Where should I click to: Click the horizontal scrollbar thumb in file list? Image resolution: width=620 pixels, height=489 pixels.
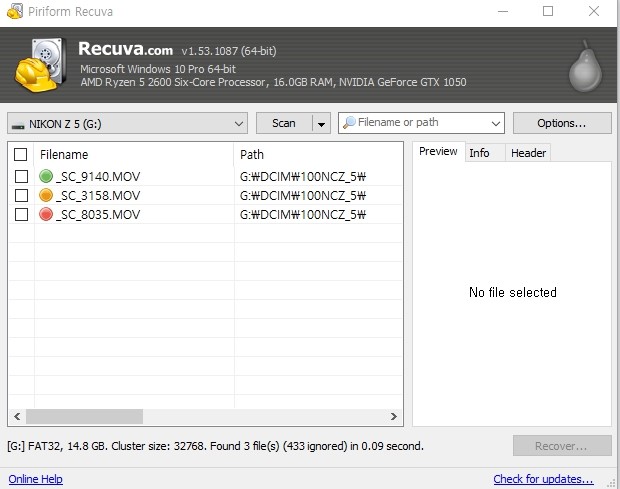tap(85, 416)
